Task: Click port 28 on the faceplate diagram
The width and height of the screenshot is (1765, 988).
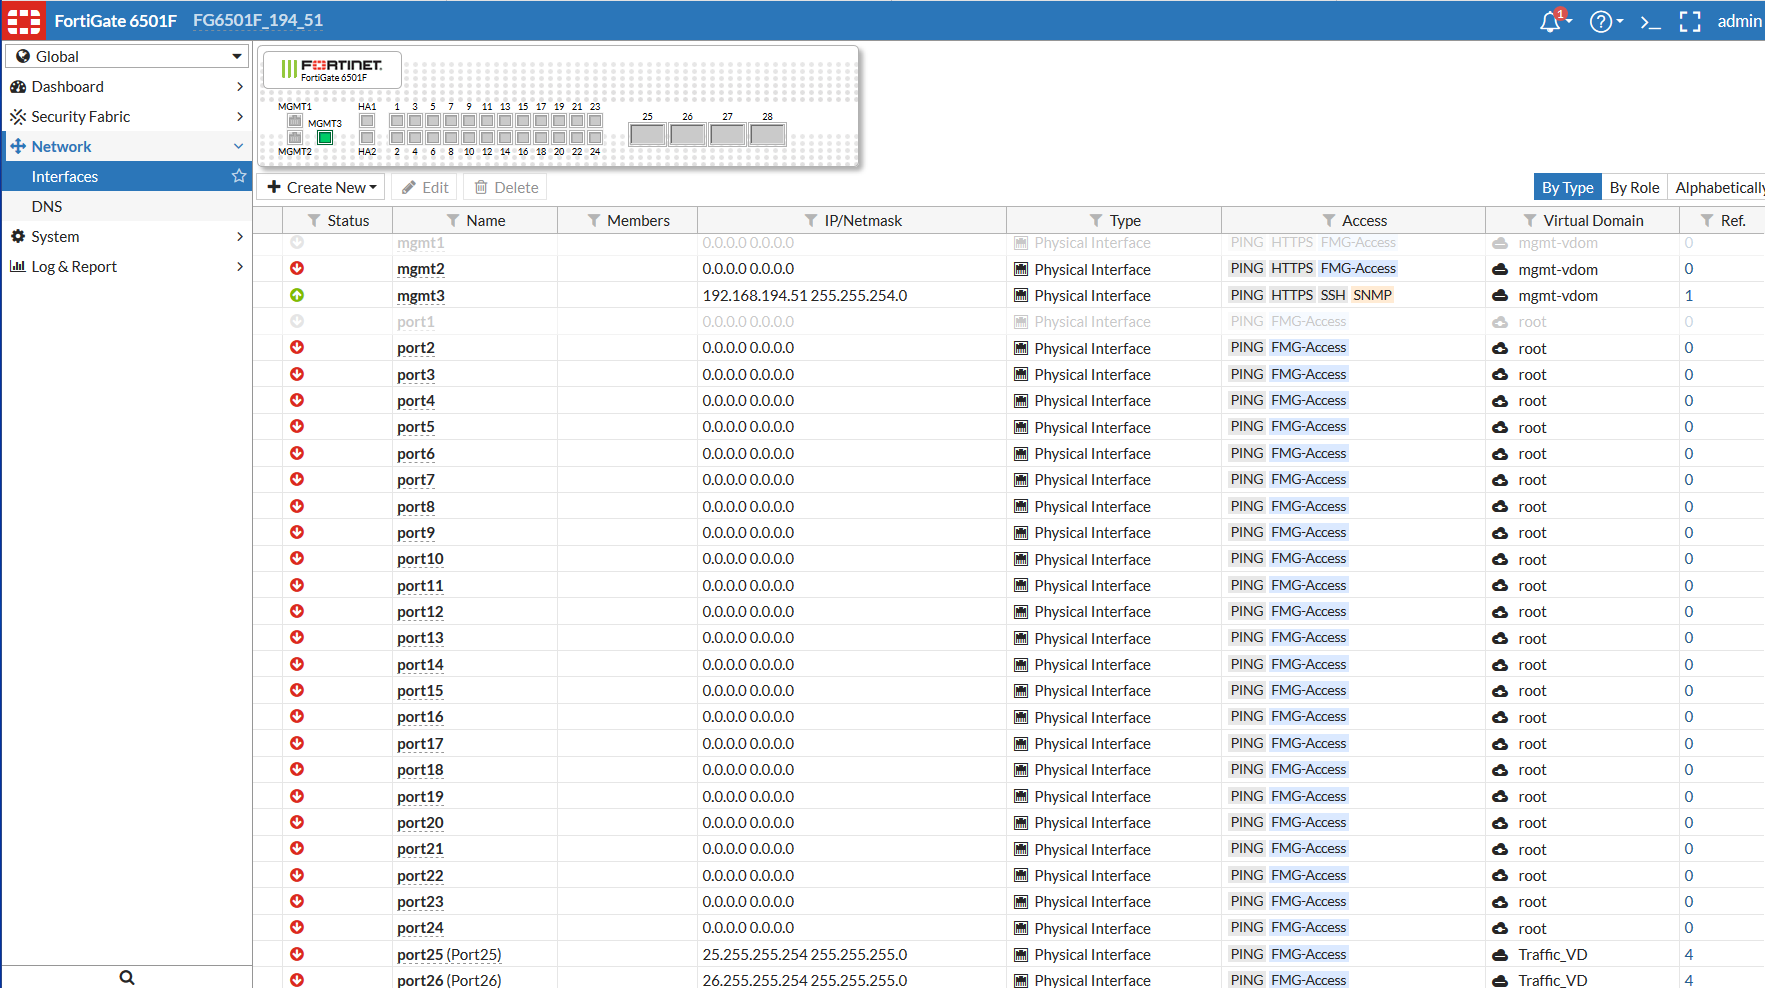Action: 768,134
